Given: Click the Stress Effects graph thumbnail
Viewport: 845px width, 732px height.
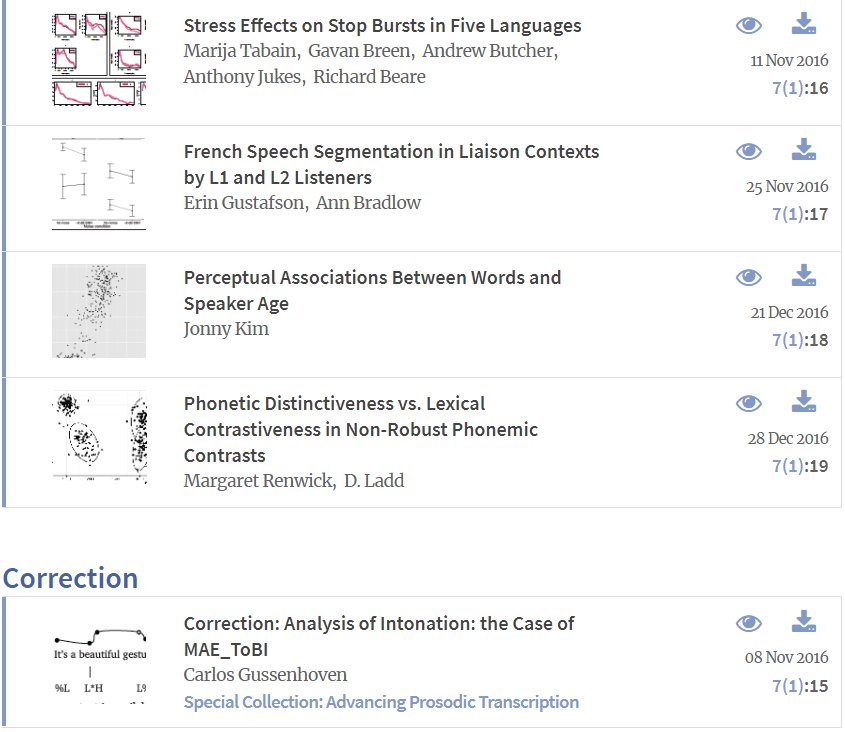Looking at the screenshot, I should coord(99,59).
